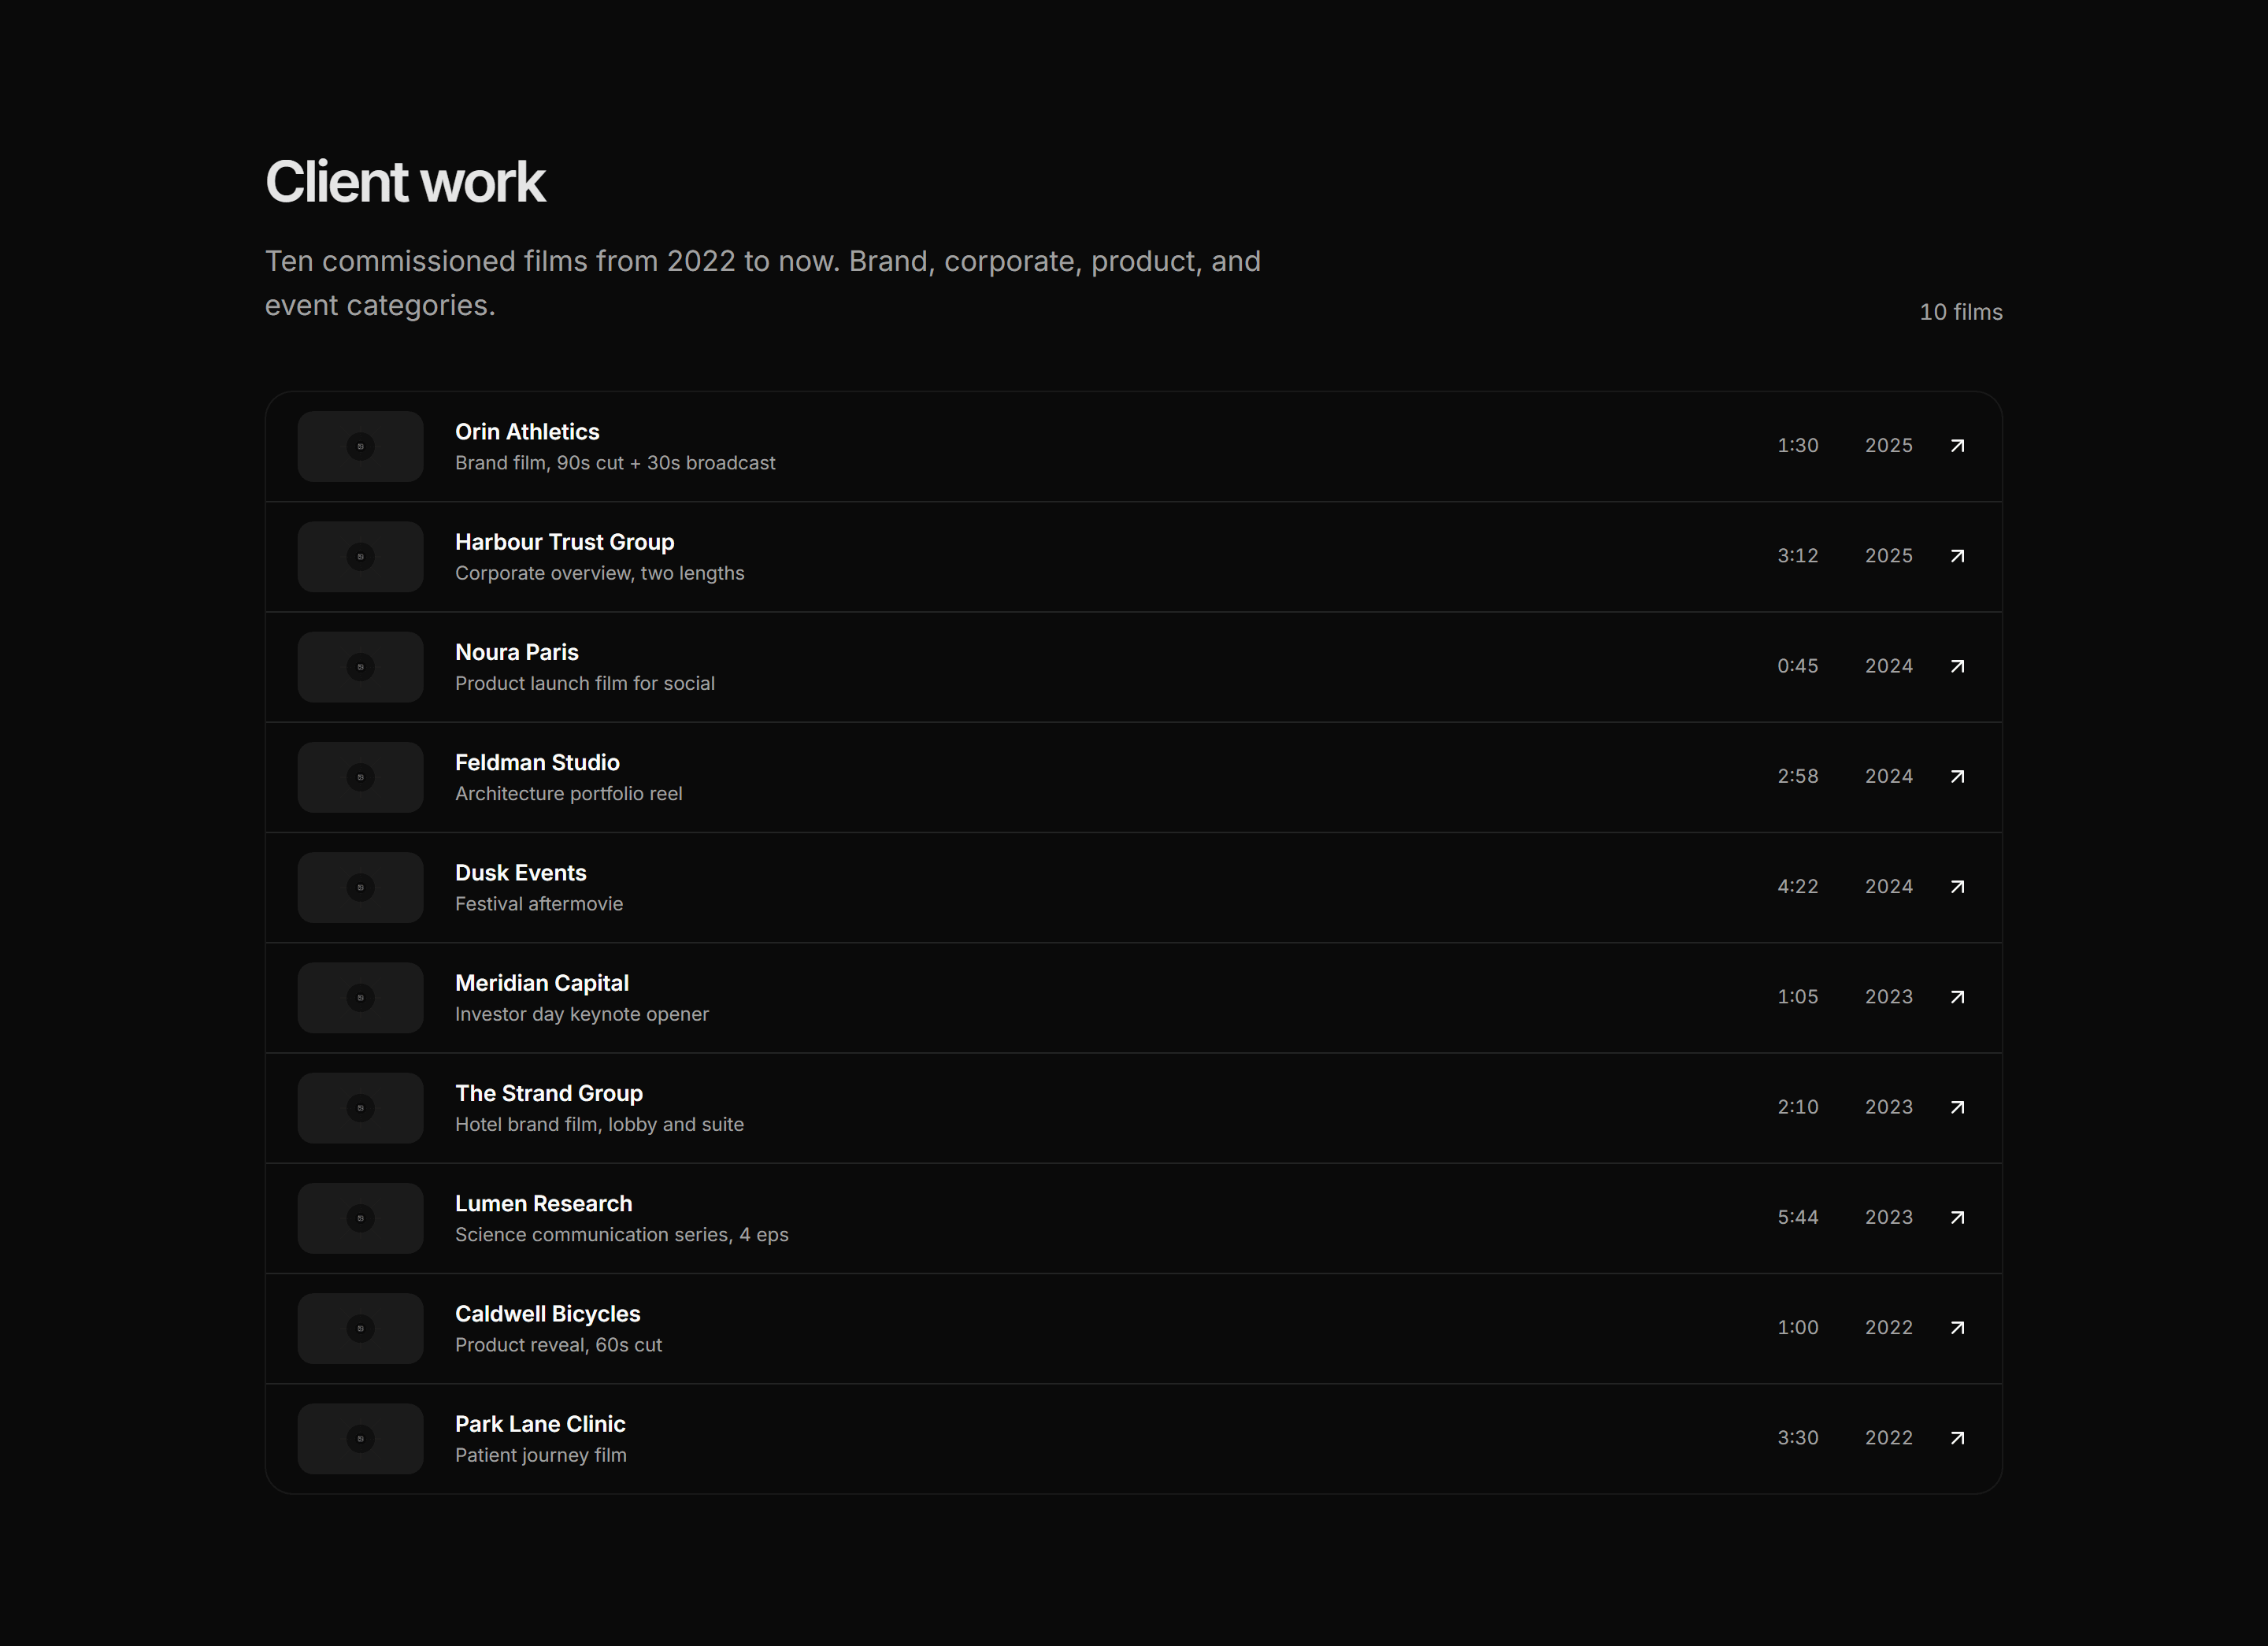The width and height of the screenshot is (2268, 1646).
Task: Play the Lumen Research thumbnail
Action: click(x=360, y=1218)
